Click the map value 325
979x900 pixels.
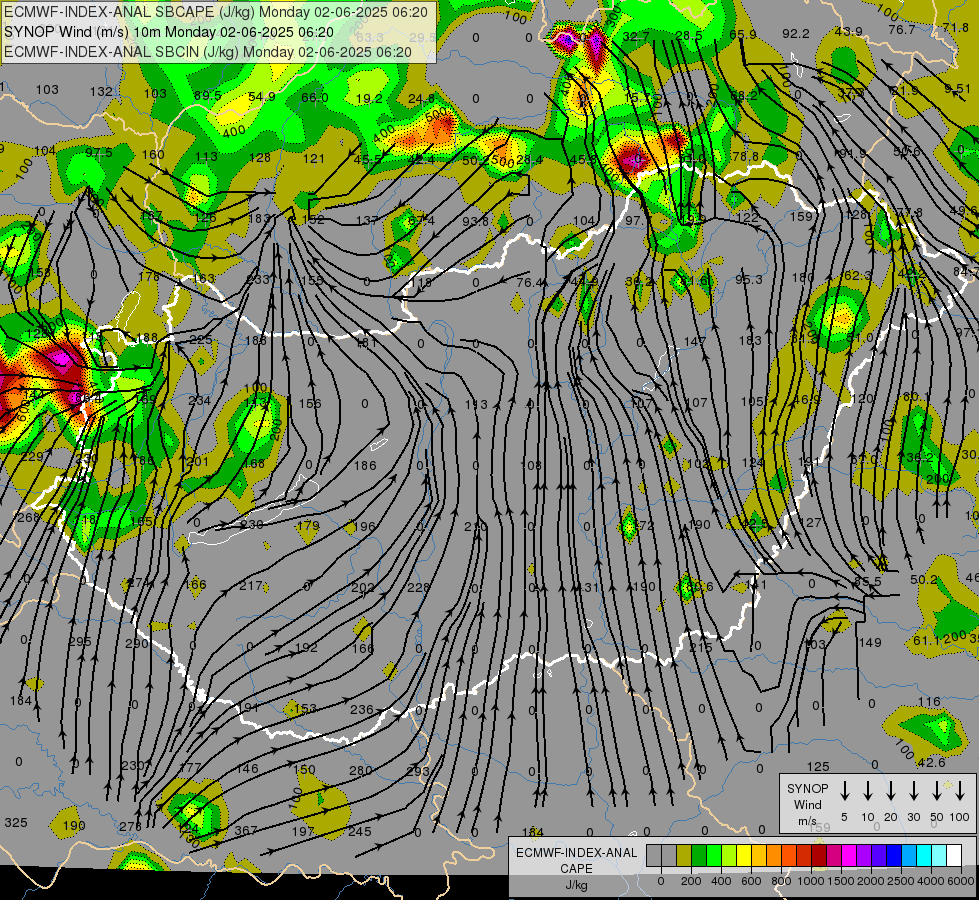tap(16, 822)
